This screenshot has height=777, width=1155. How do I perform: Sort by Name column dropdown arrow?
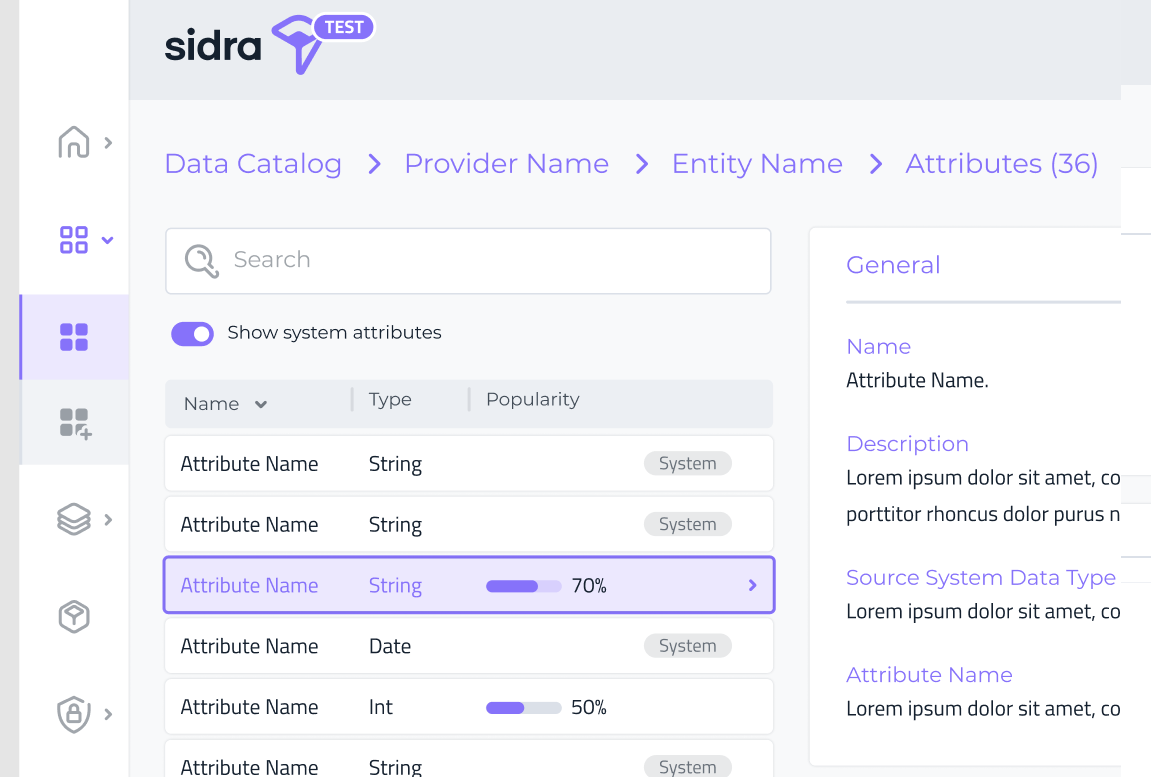coord(261,404)
